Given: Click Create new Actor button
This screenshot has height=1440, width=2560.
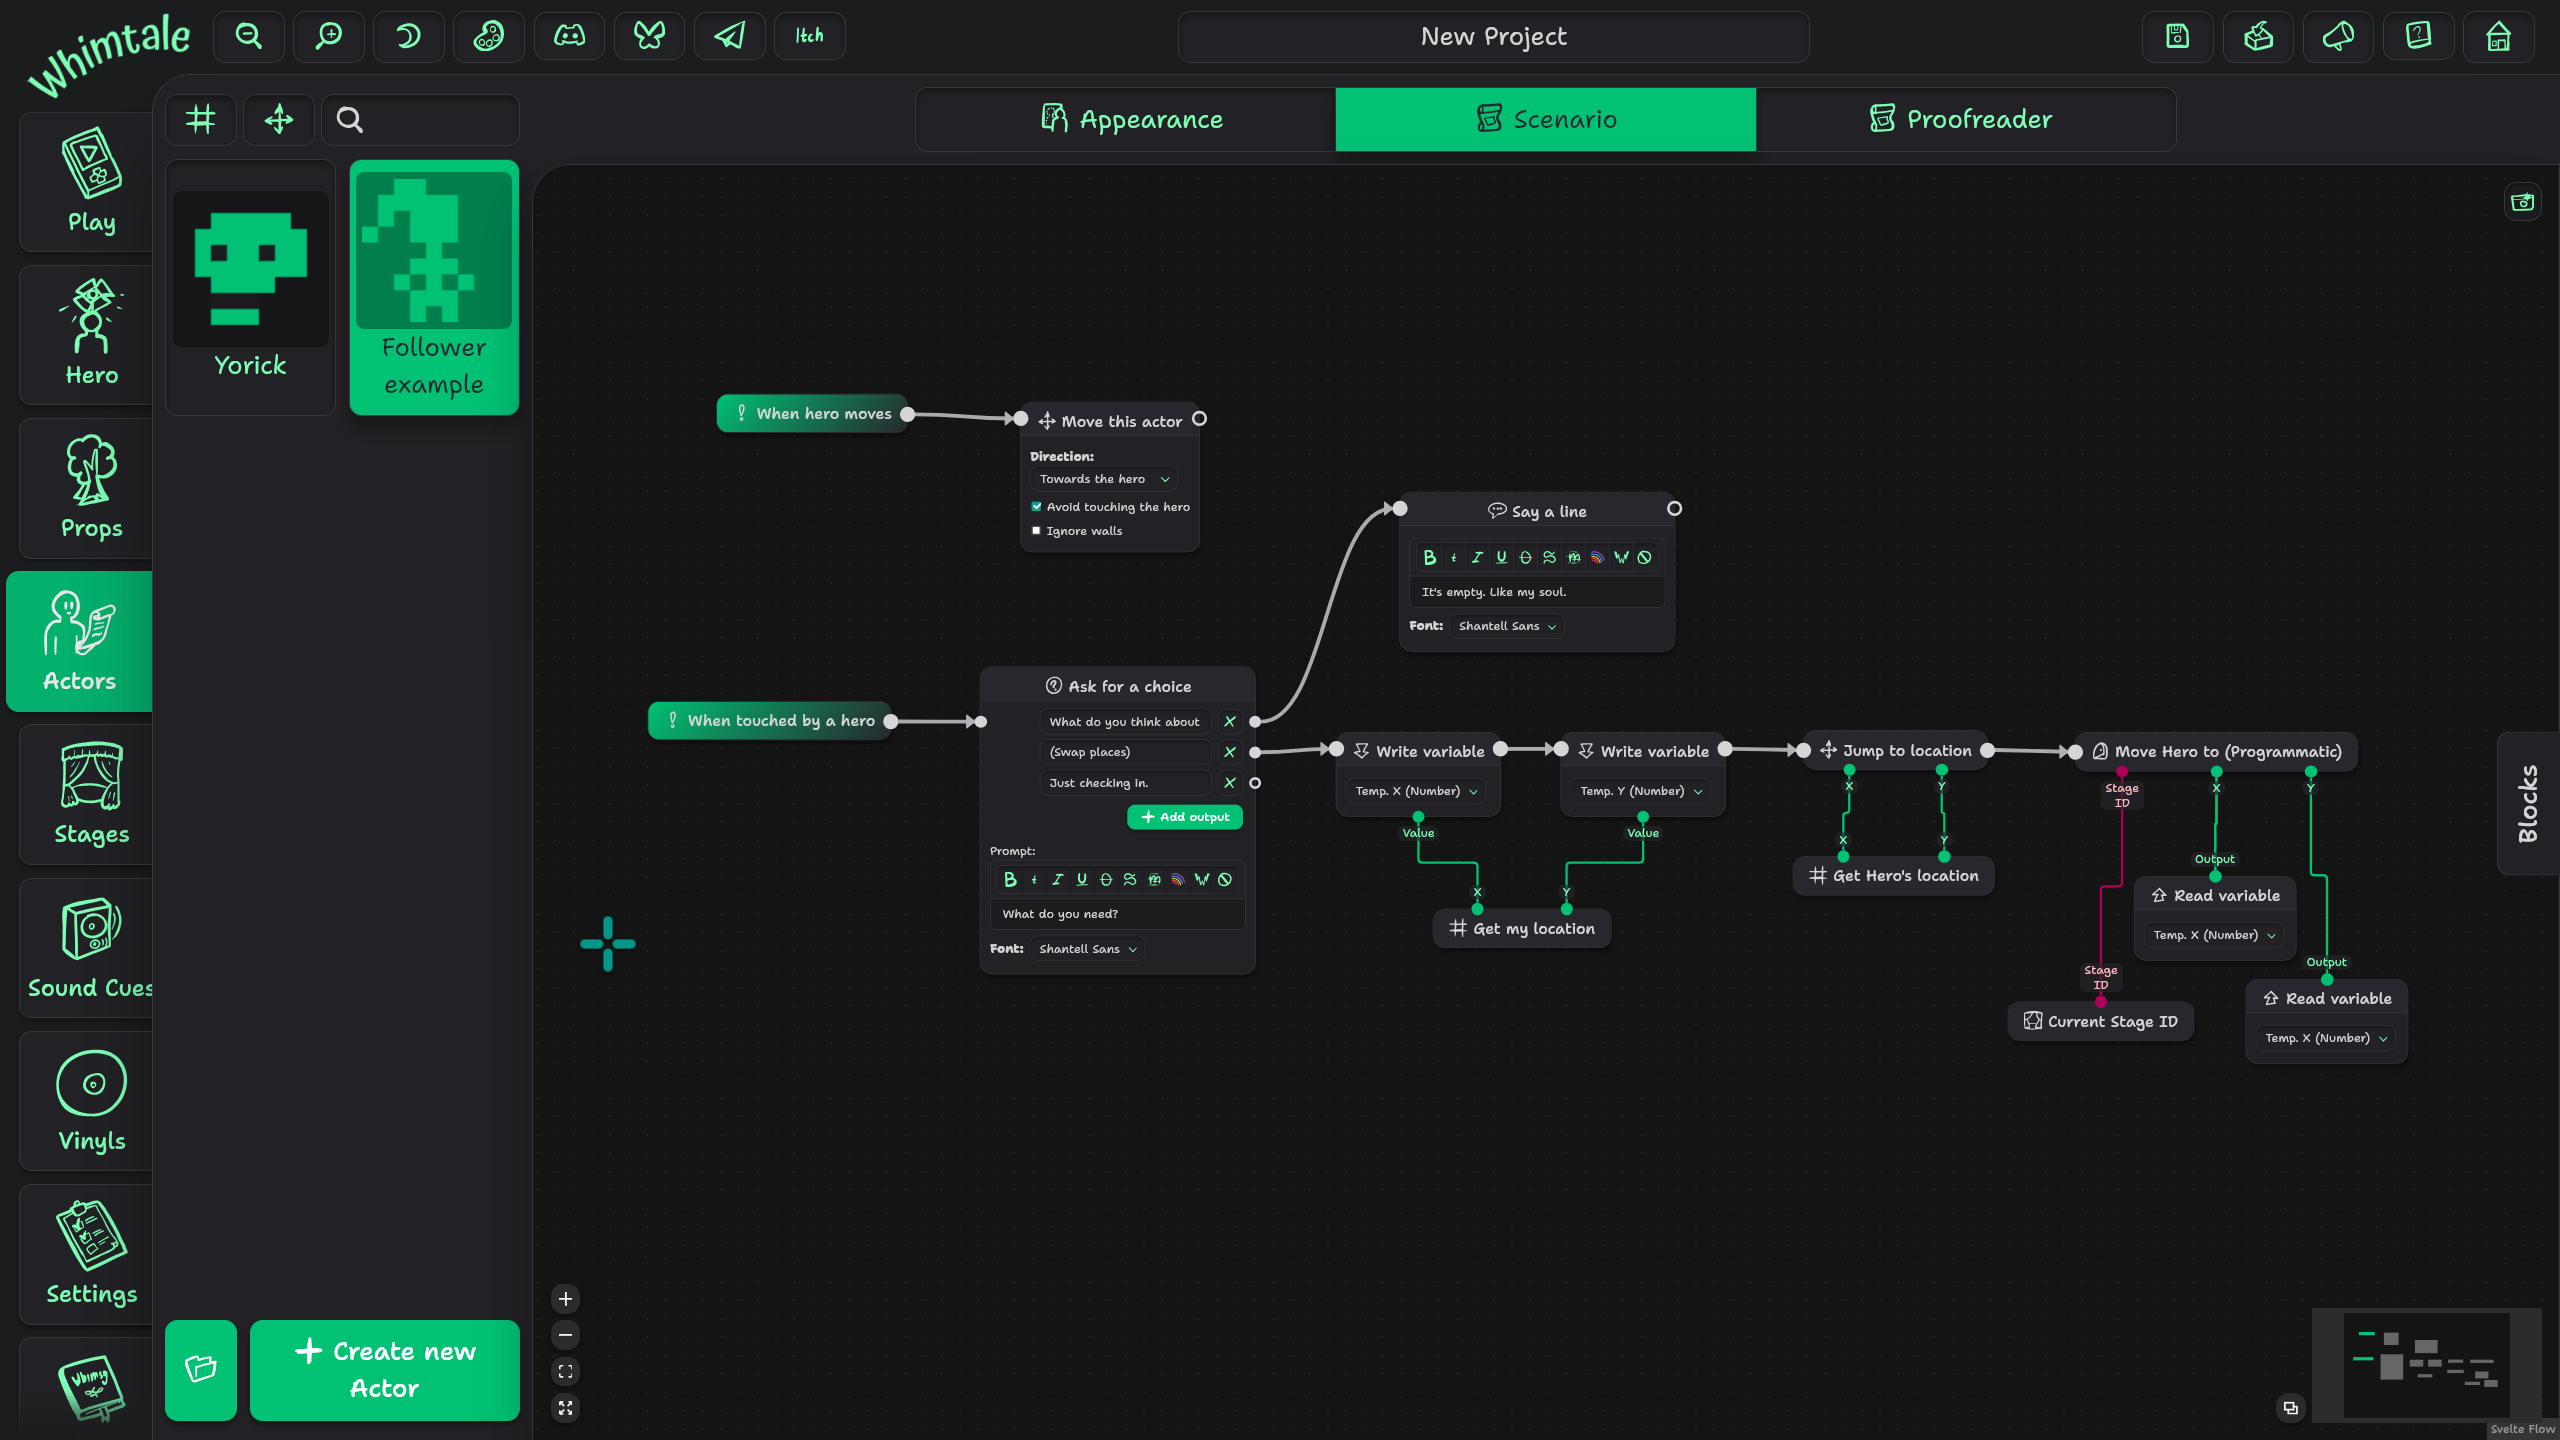Looking at the screenshot, I should click(x=385, y=1369).
